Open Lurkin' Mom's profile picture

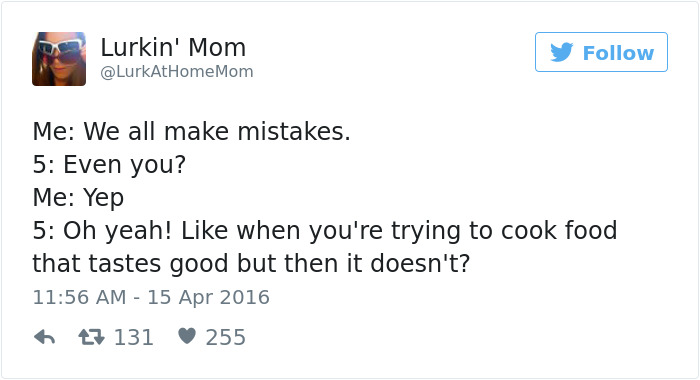point(59,59)
